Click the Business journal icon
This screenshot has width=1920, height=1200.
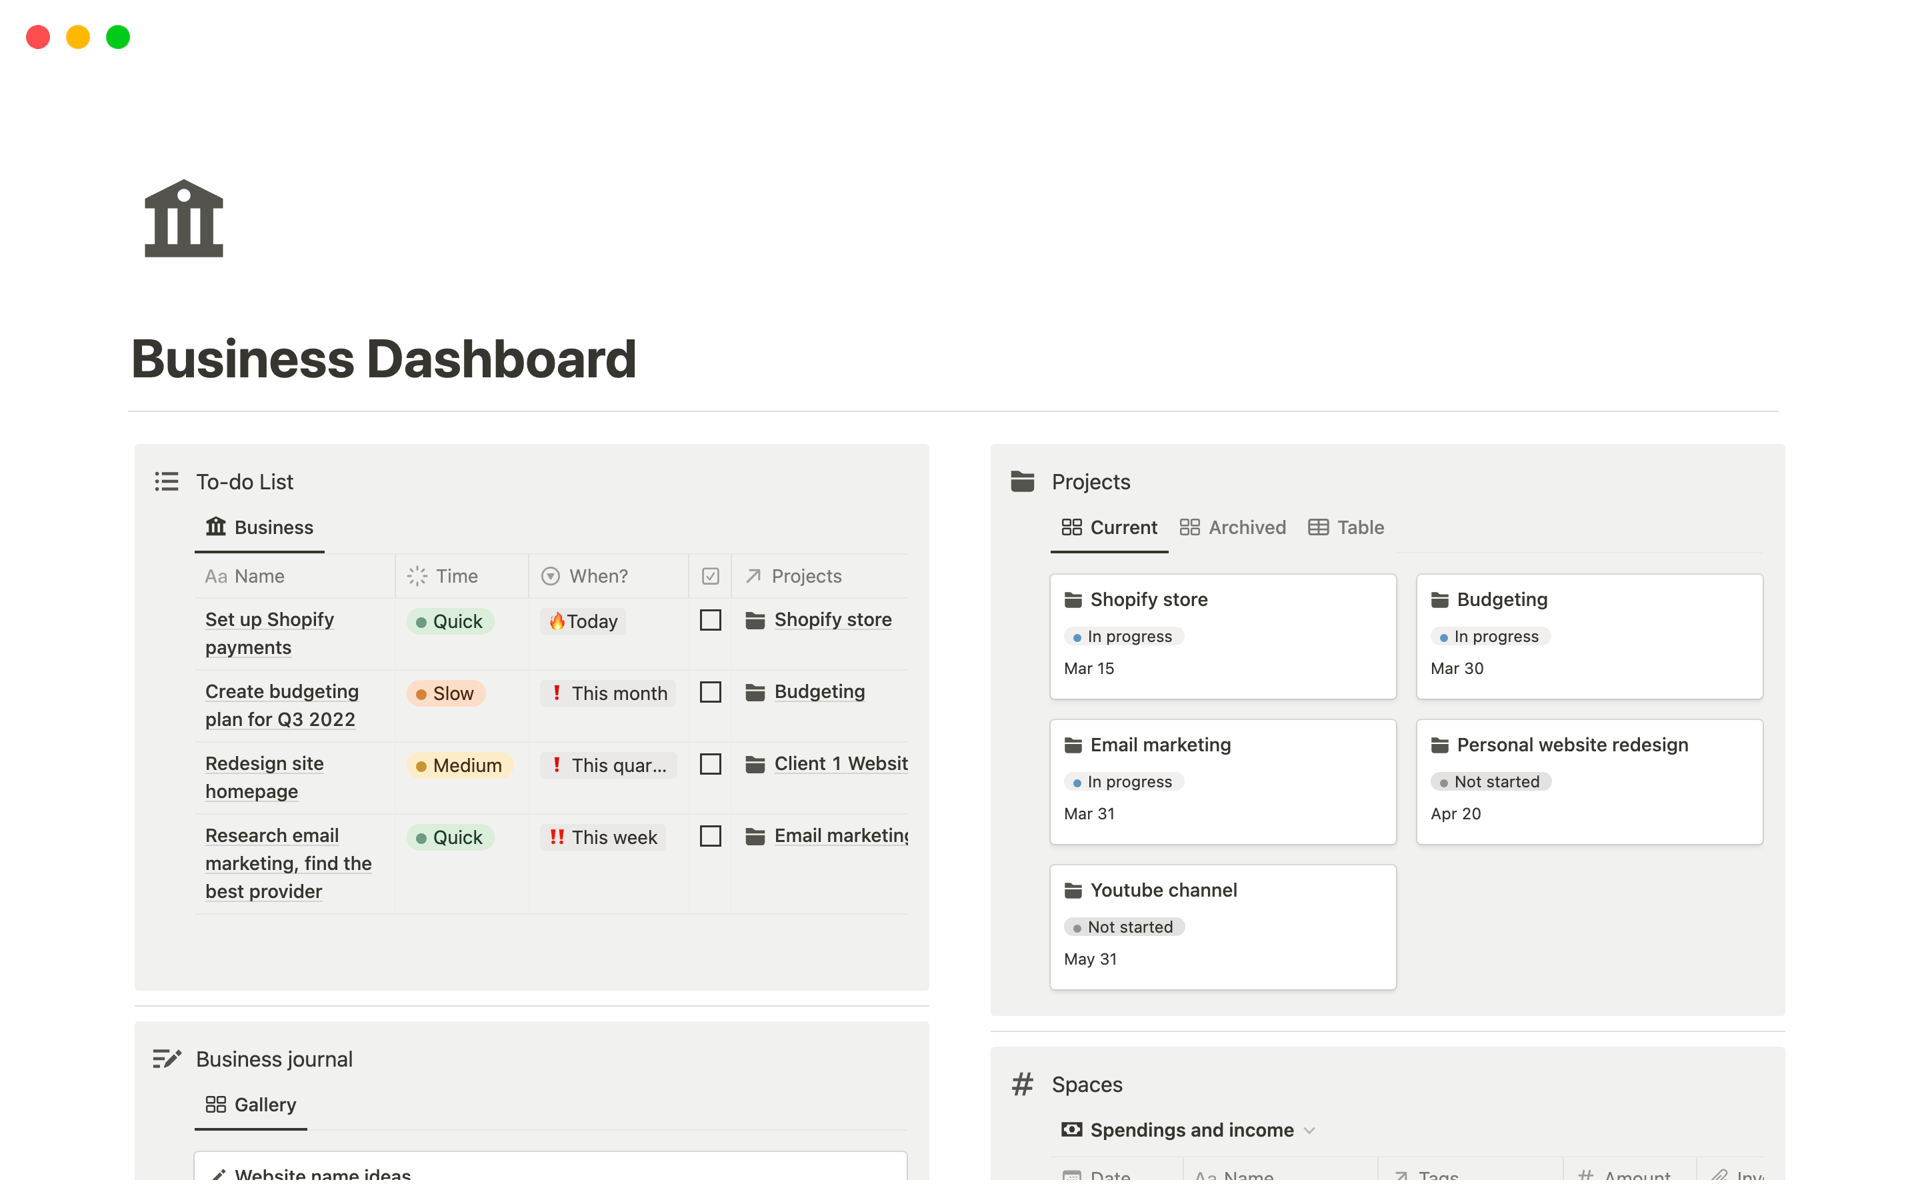(x=164, y=1058)
